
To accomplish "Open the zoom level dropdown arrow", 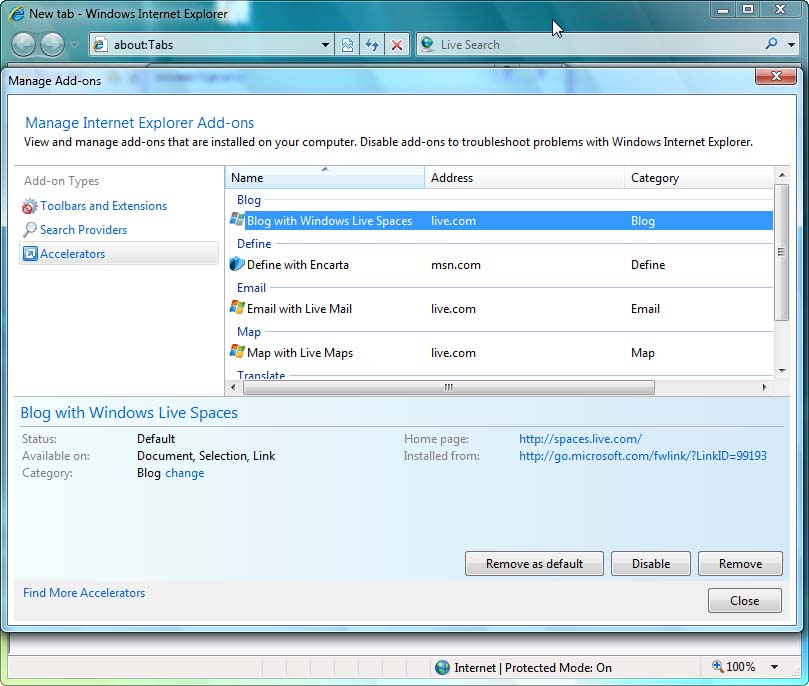I will pos(774,667).
